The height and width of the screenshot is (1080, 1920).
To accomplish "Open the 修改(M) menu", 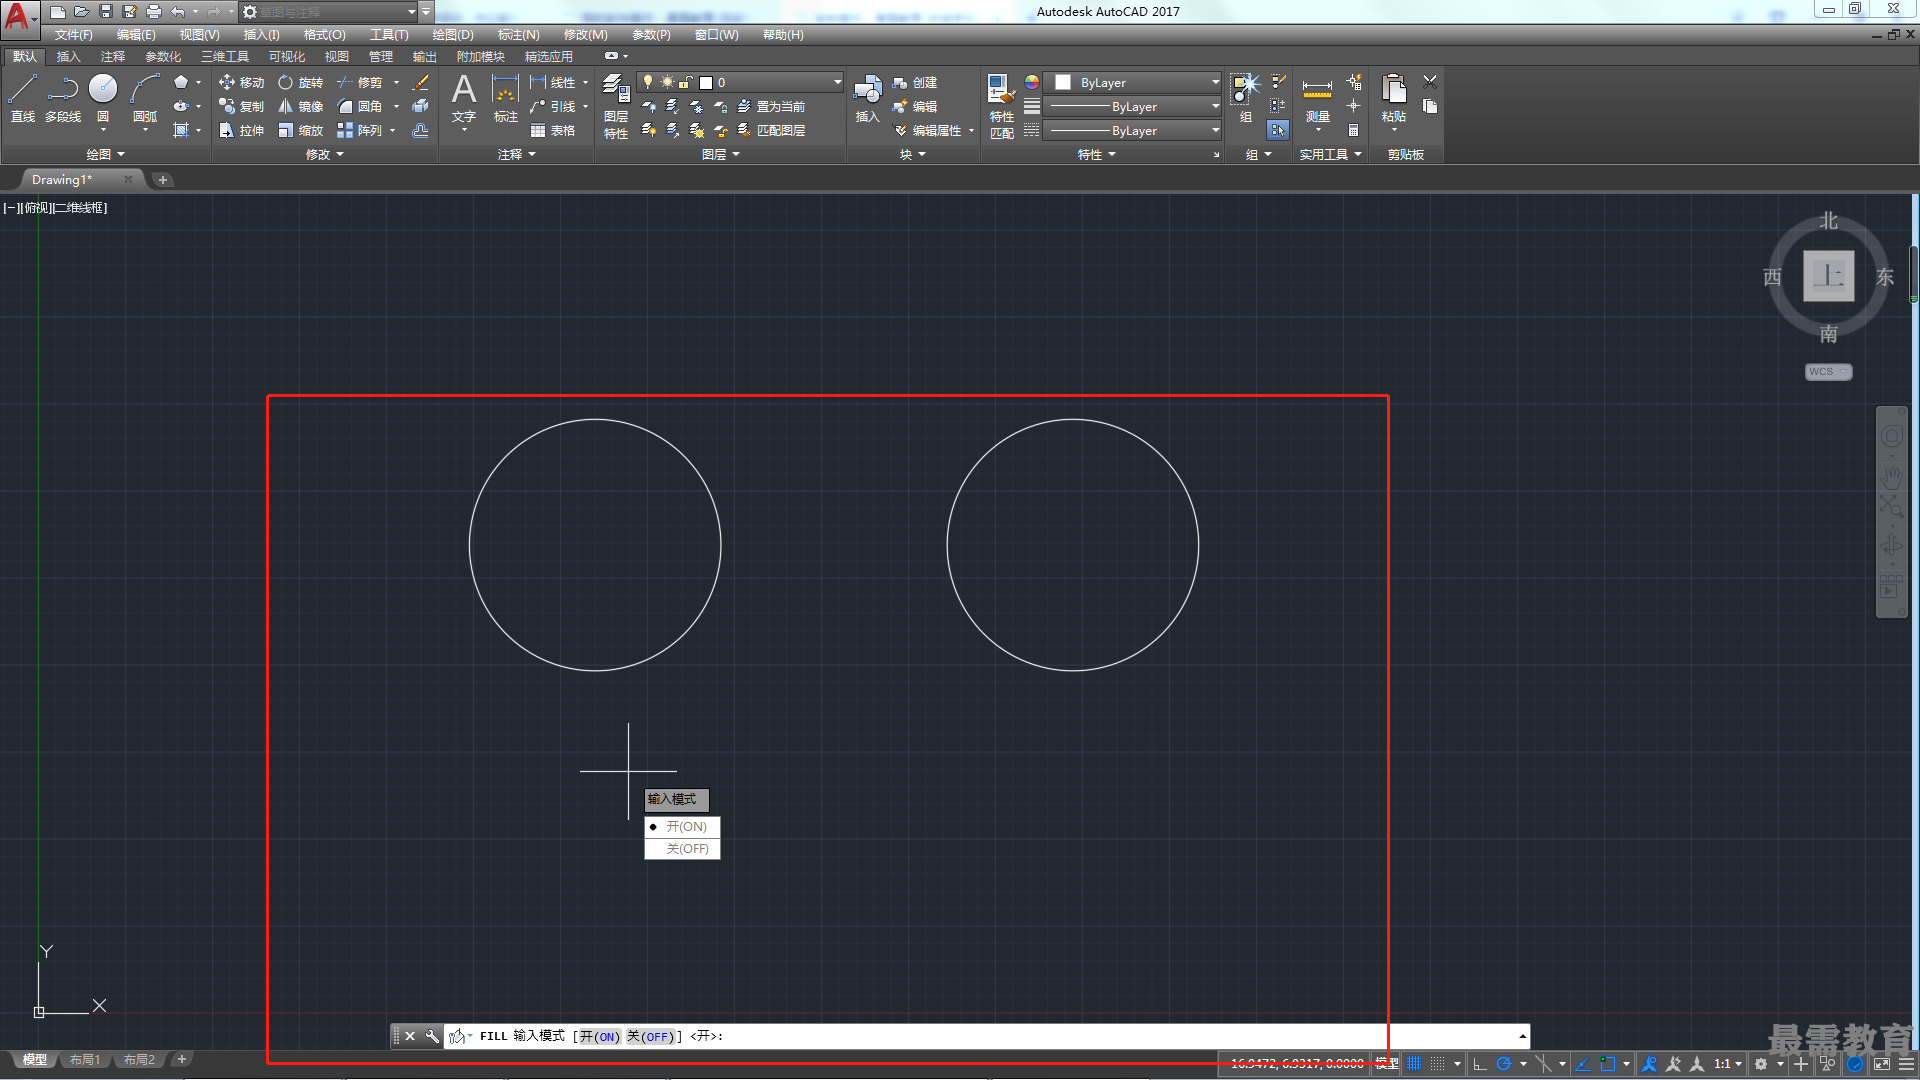I will tap(585, 35).
